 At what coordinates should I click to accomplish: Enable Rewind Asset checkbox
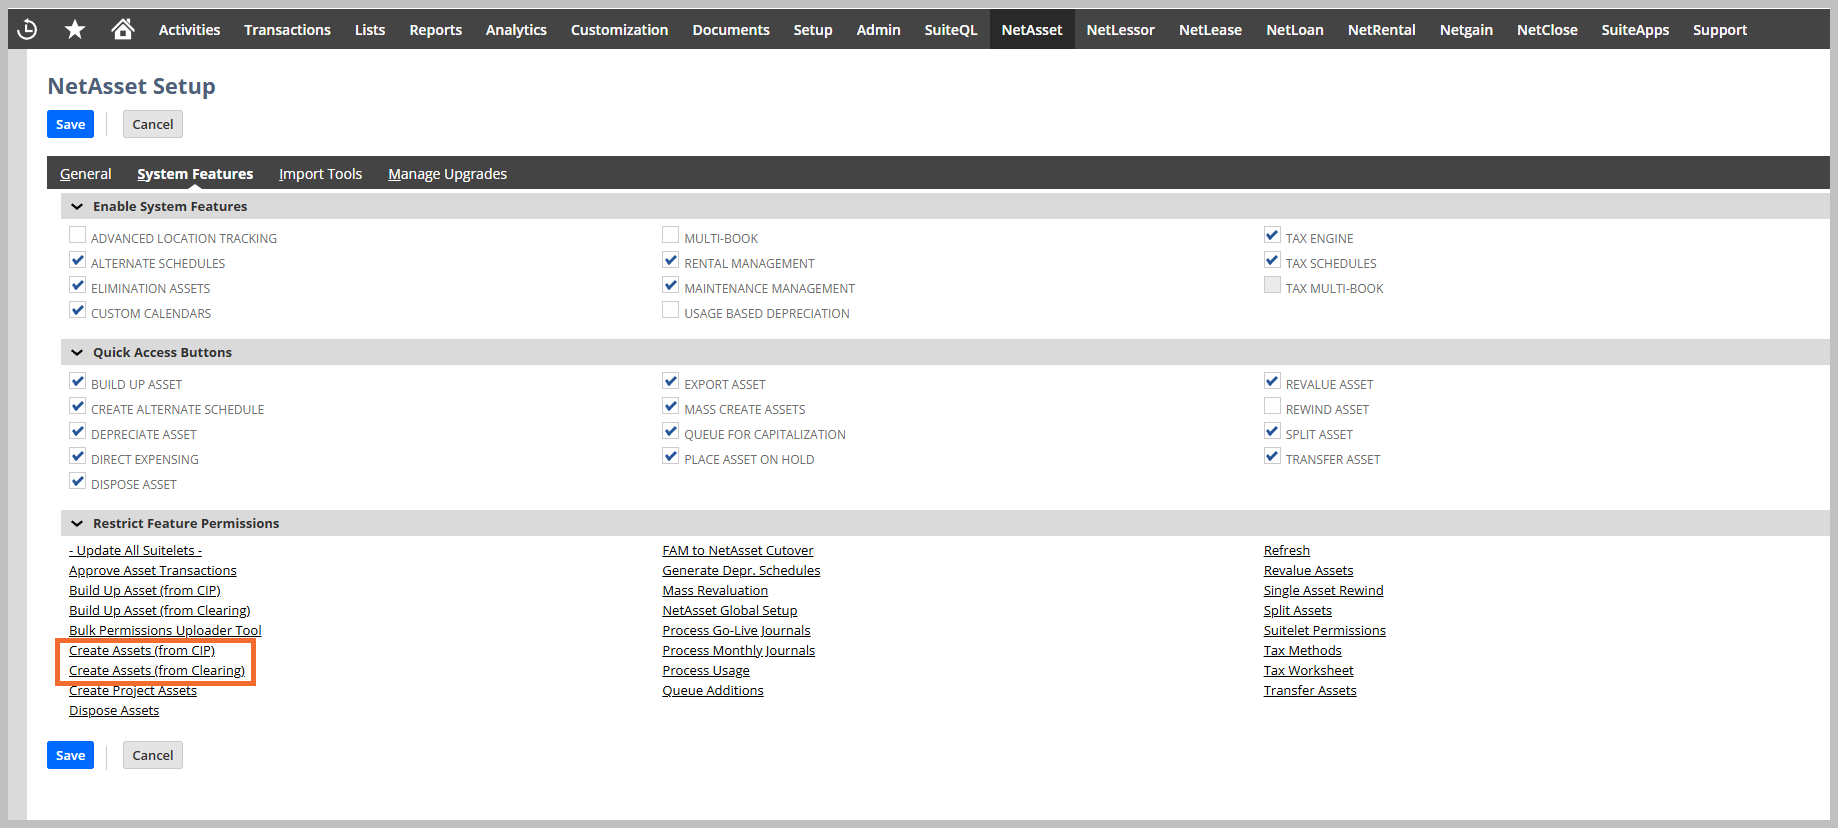(x=1272, y=406)
